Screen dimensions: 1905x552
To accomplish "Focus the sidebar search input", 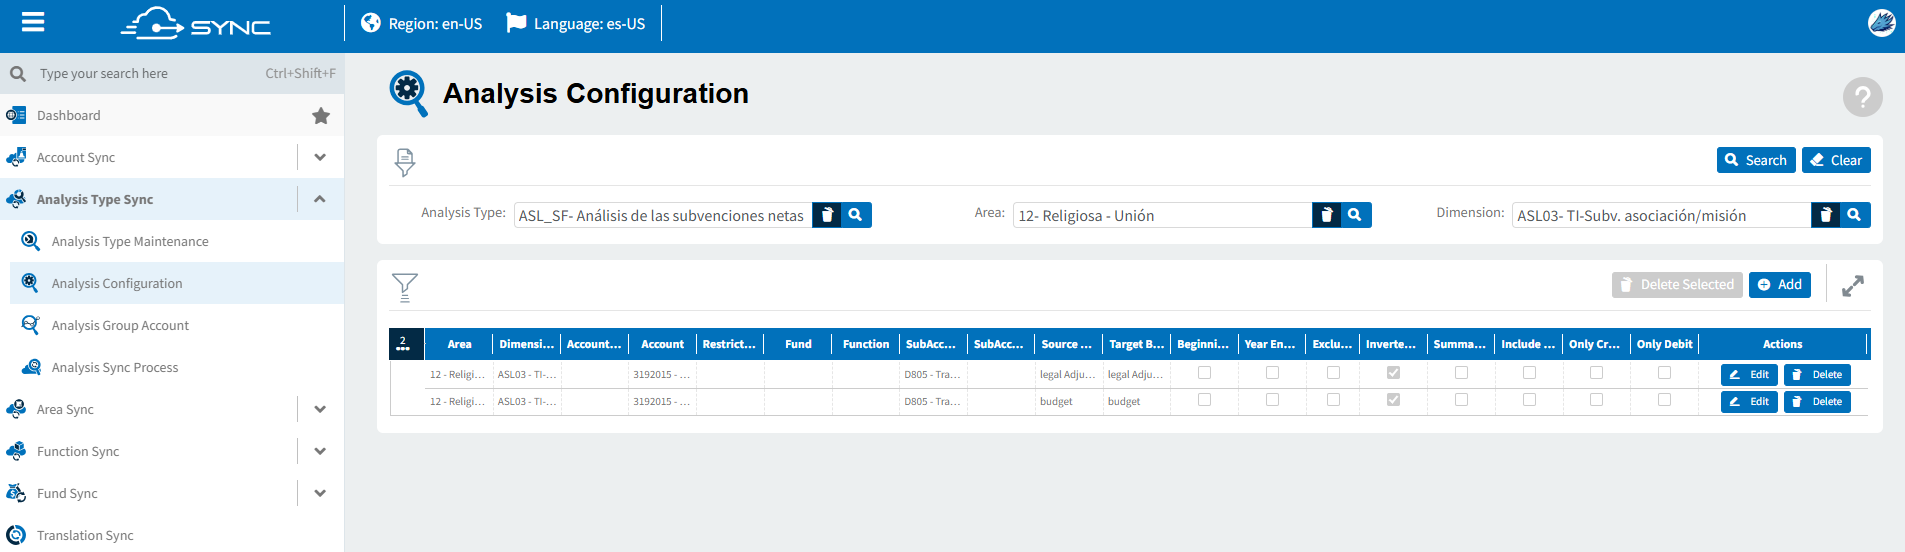I will [x=150, y=74].
